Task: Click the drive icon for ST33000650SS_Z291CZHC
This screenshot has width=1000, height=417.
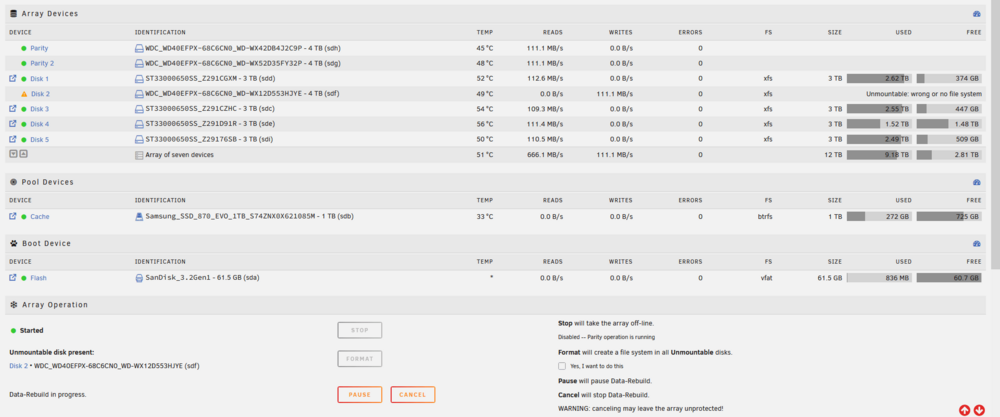Action: tap(139, 108)
